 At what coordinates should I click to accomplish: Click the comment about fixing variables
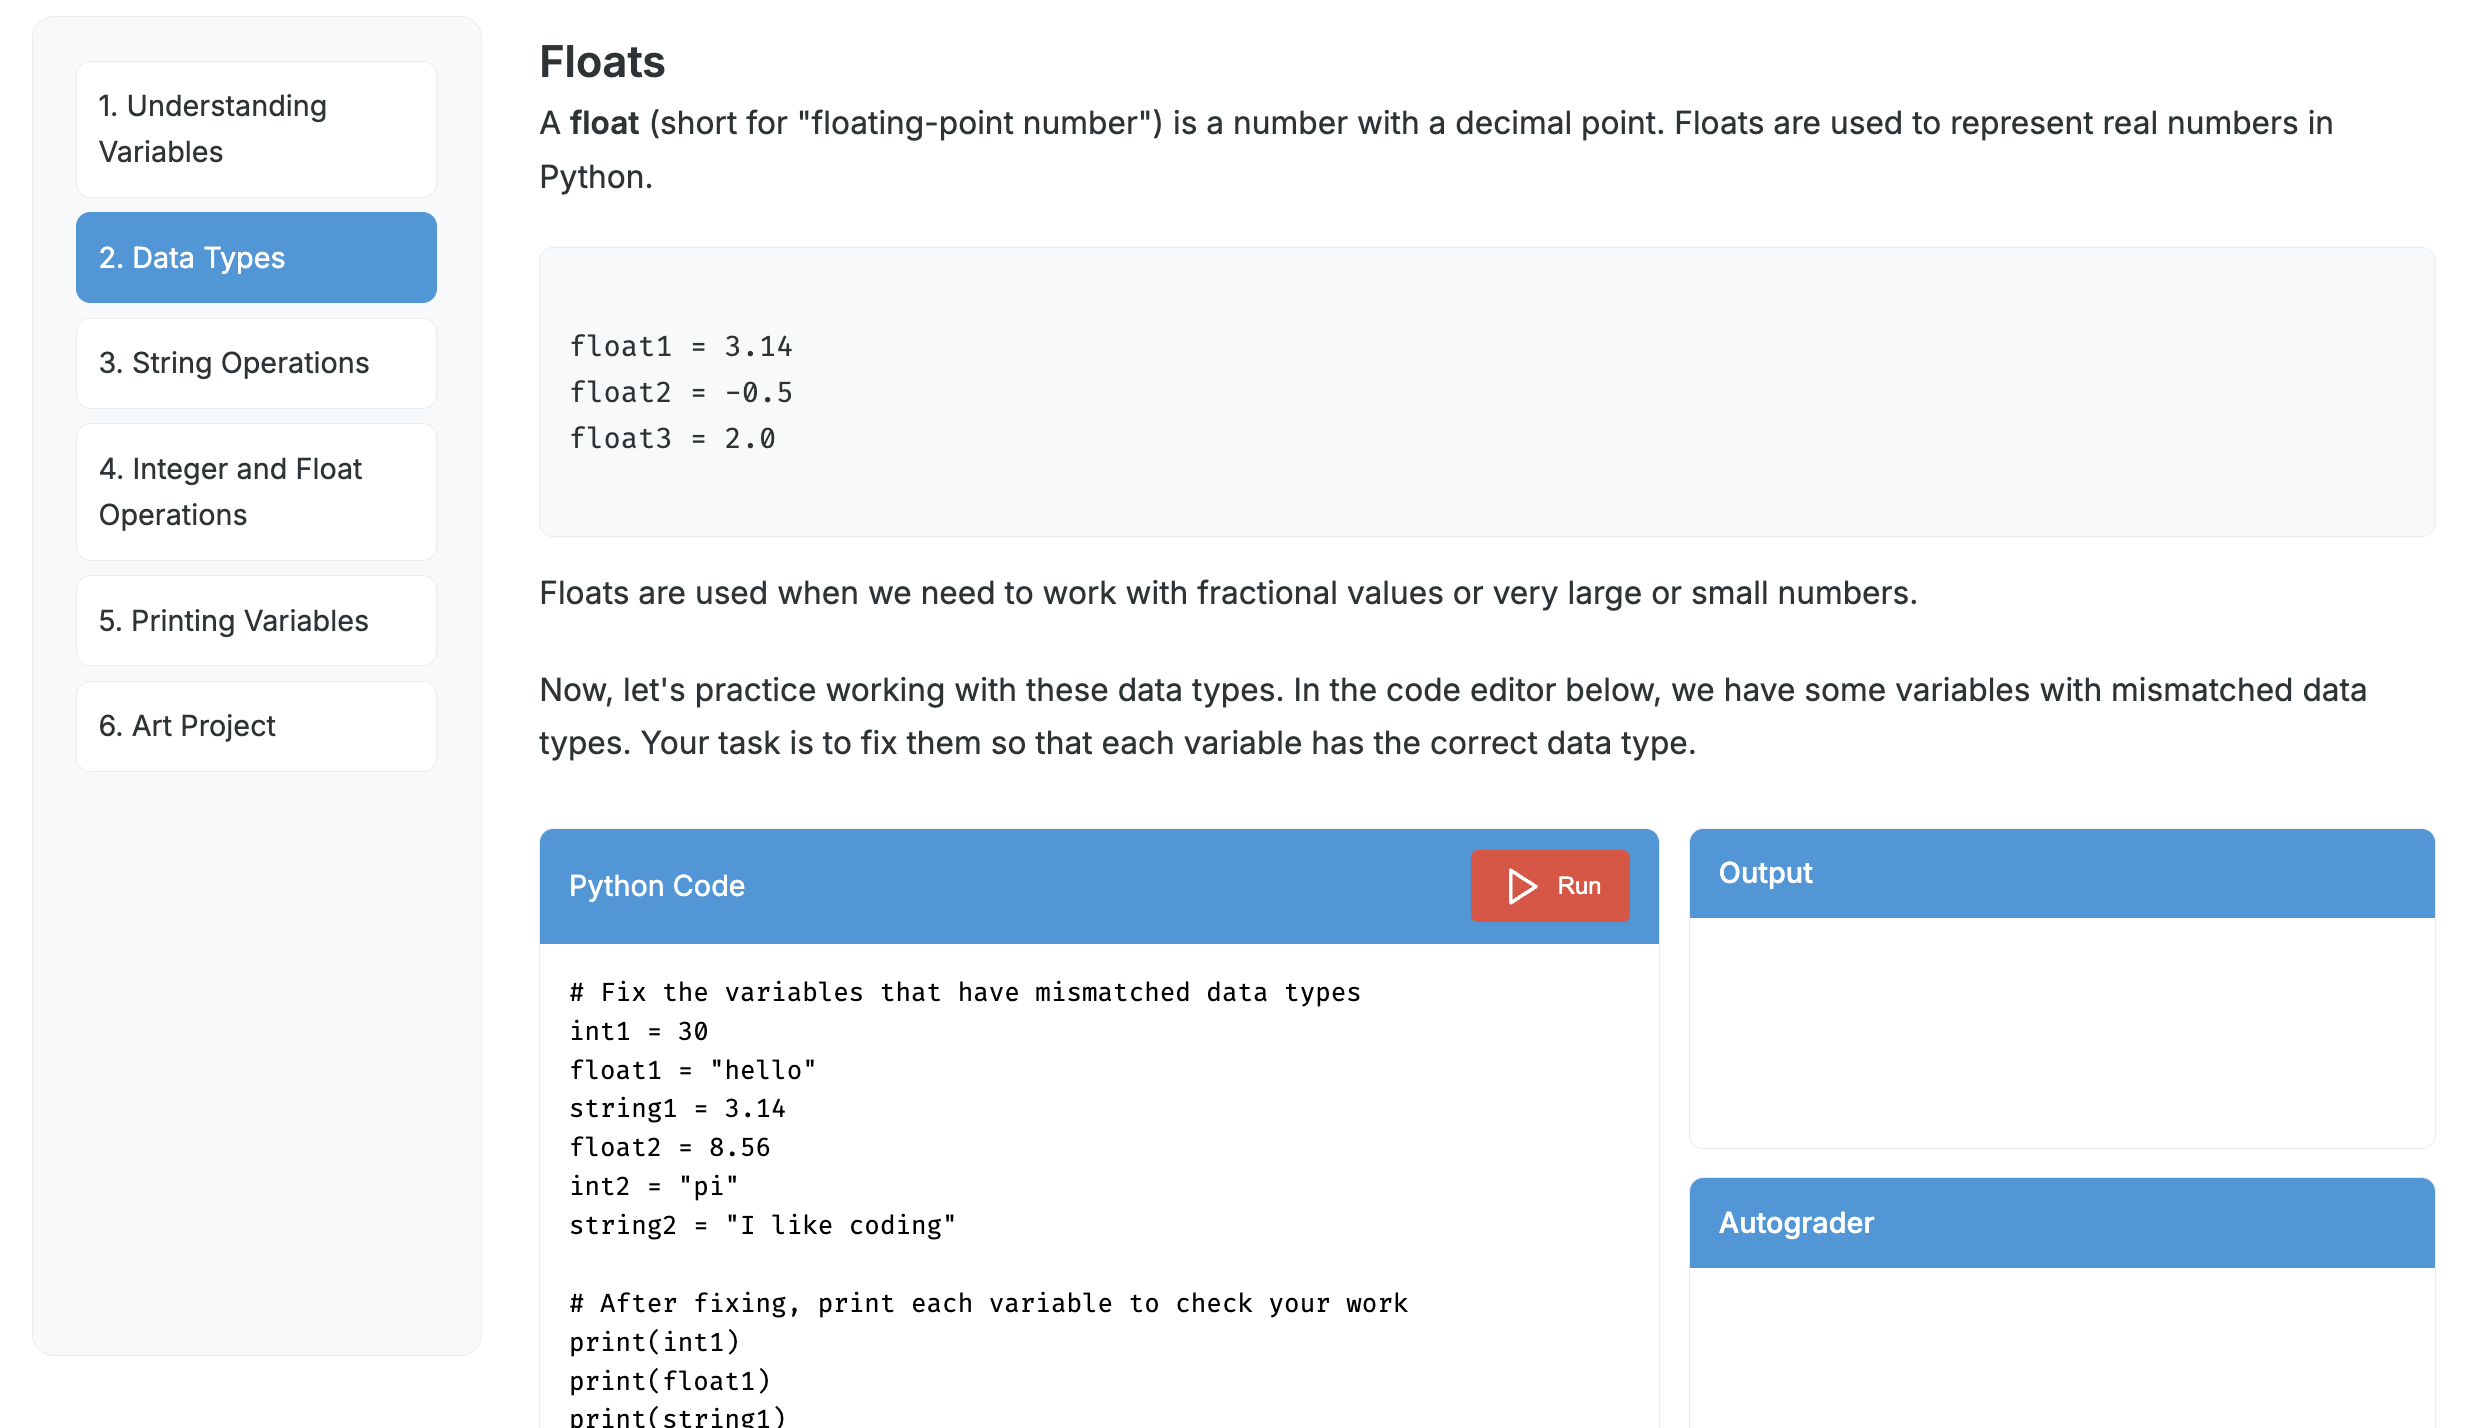tap(965, 992)
